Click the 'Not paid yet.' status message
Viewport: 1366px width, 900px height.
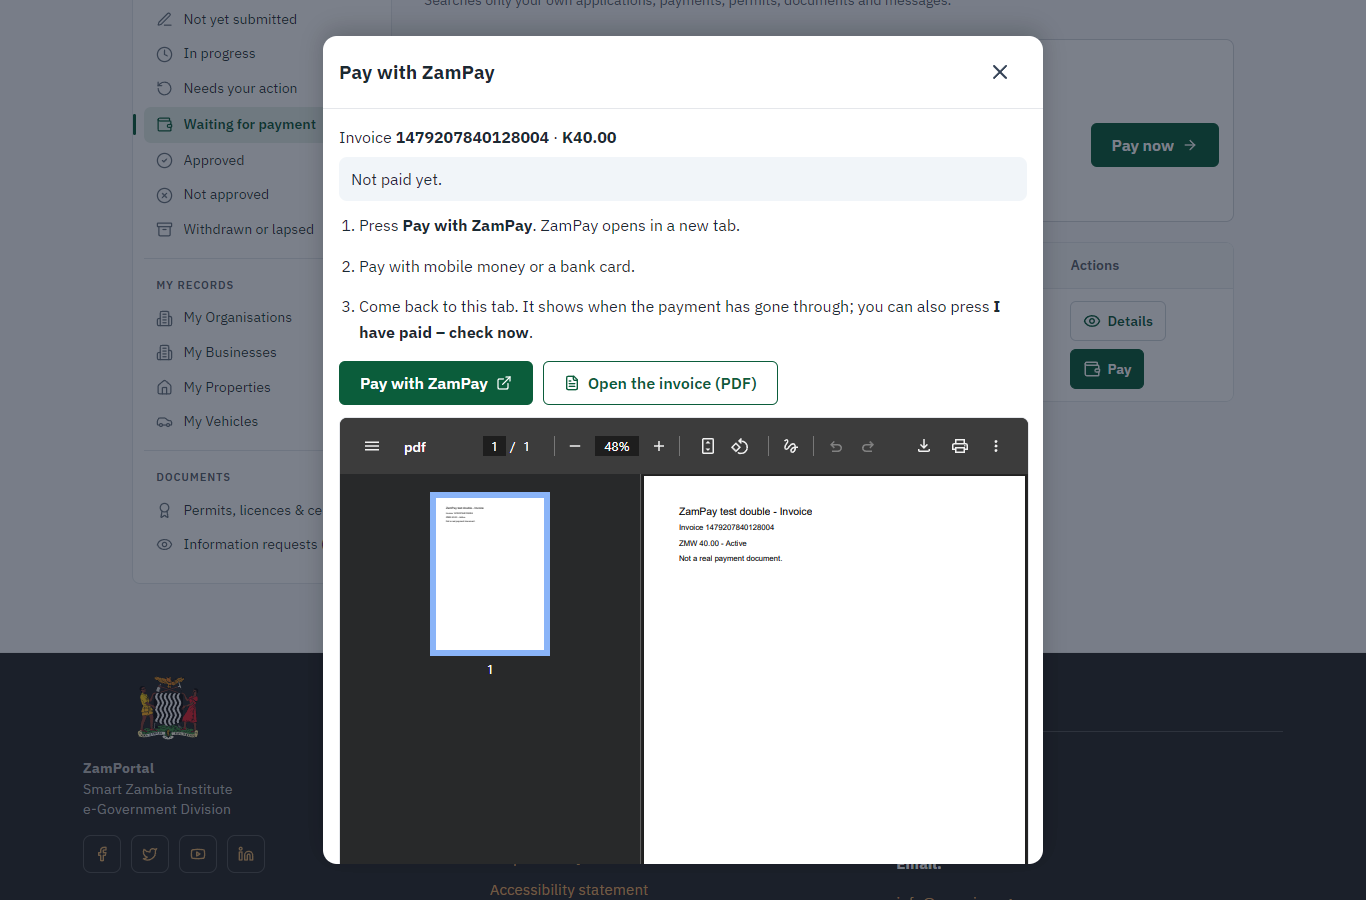tap(683, 179)
